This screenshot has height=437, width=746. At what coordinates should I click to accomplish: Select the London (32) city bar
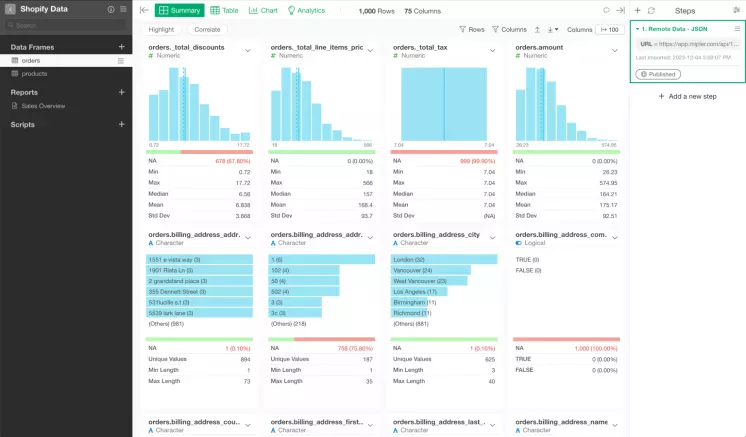point(444,260)
